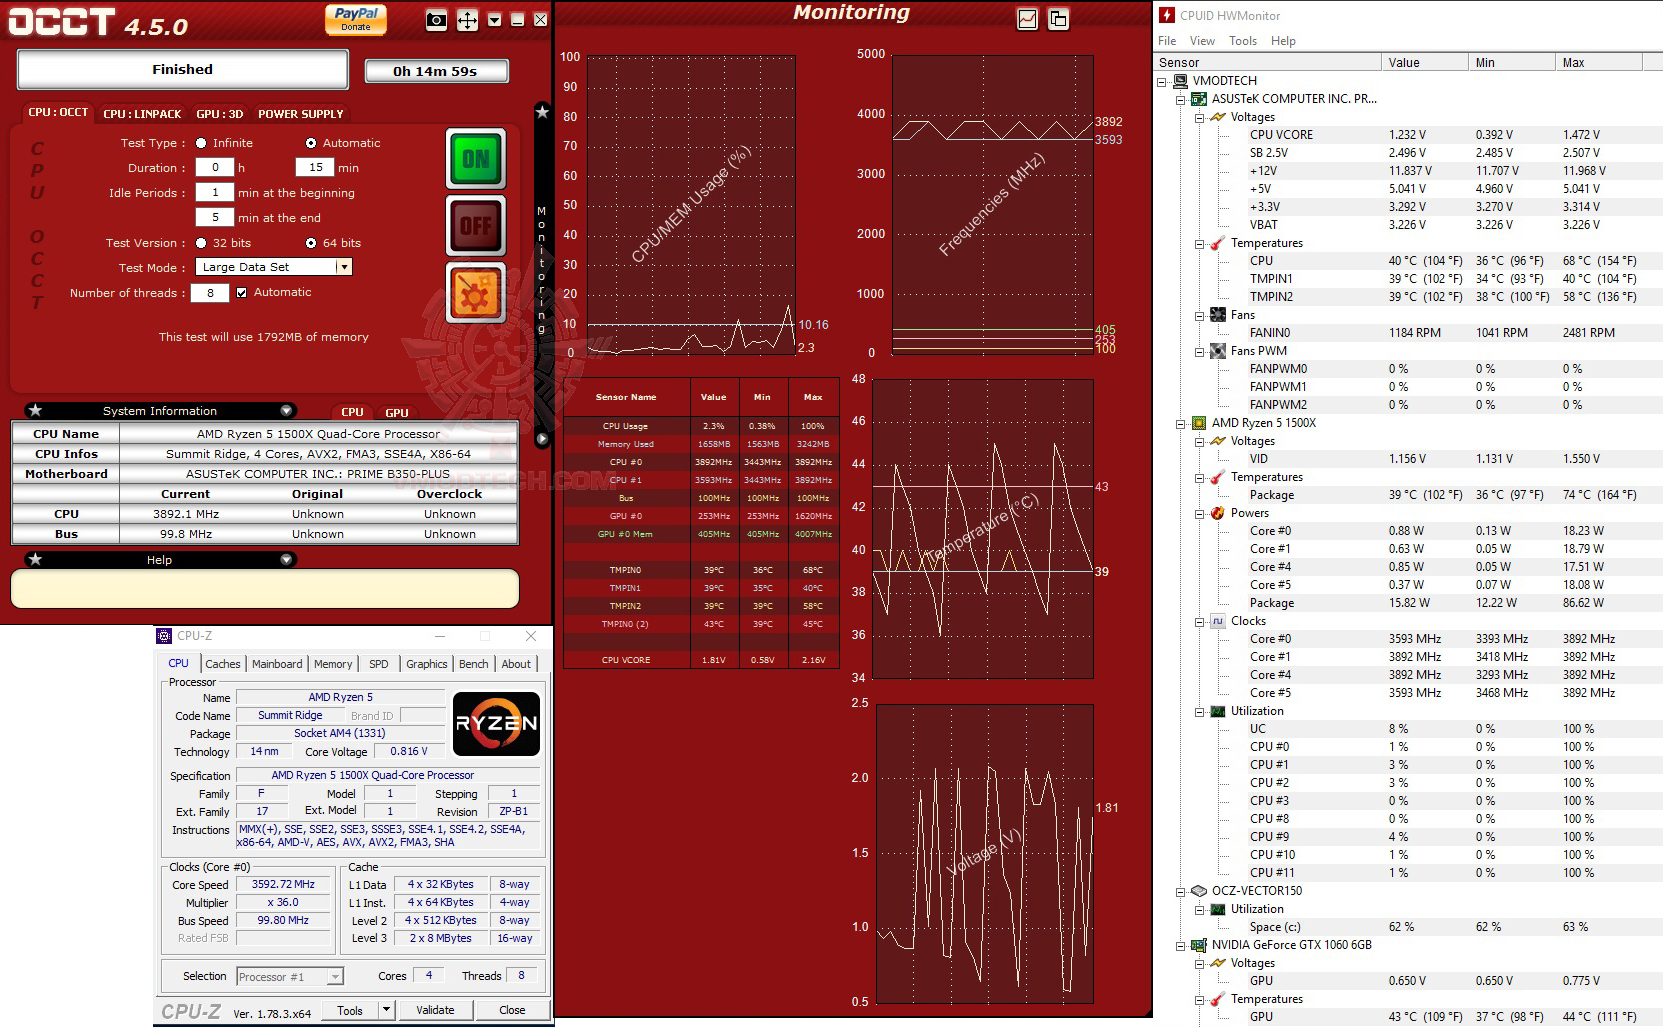
Task: Collapse the System Information panel arrow
Action: 287,410
